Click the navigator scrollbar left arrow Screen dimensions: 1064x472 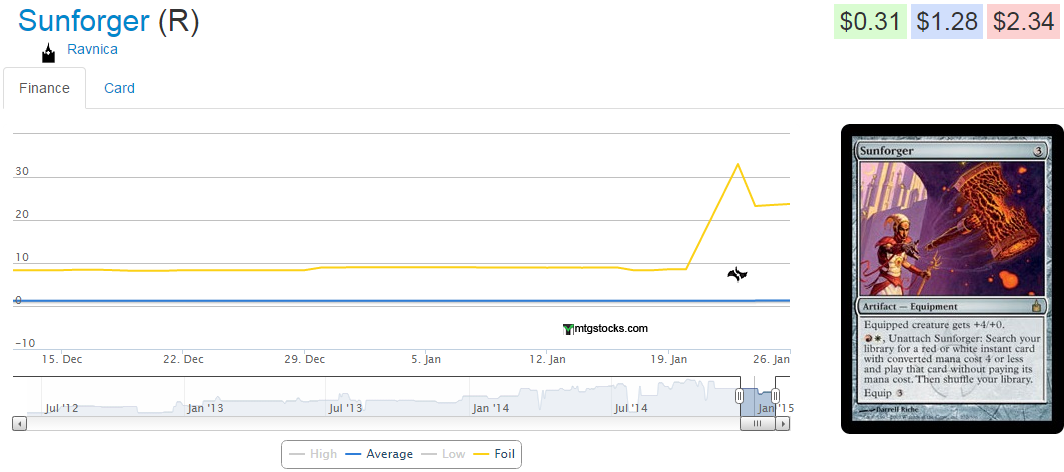(x=18, y=424)
